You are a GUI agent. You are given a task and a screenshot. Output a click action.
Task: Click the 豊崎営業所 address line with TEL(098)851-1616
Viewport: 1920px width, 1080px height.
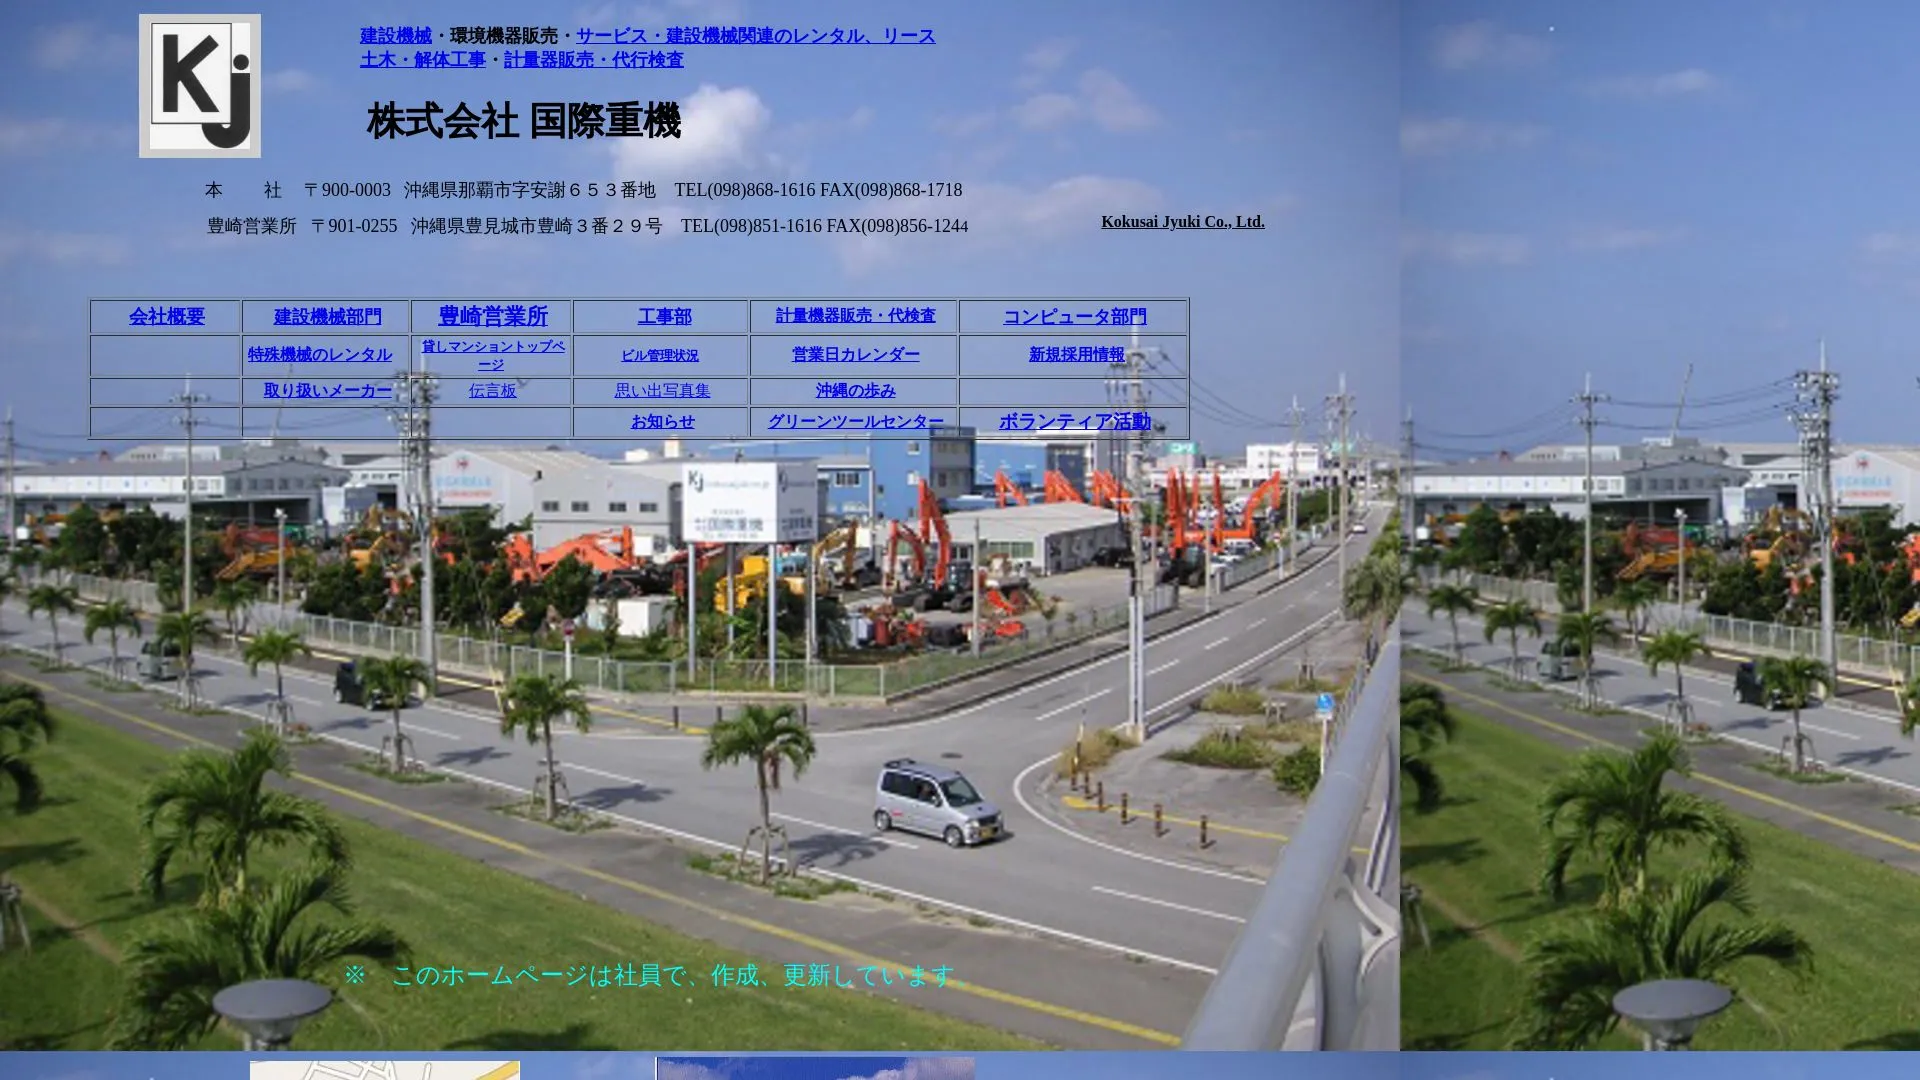coord(587,226)
